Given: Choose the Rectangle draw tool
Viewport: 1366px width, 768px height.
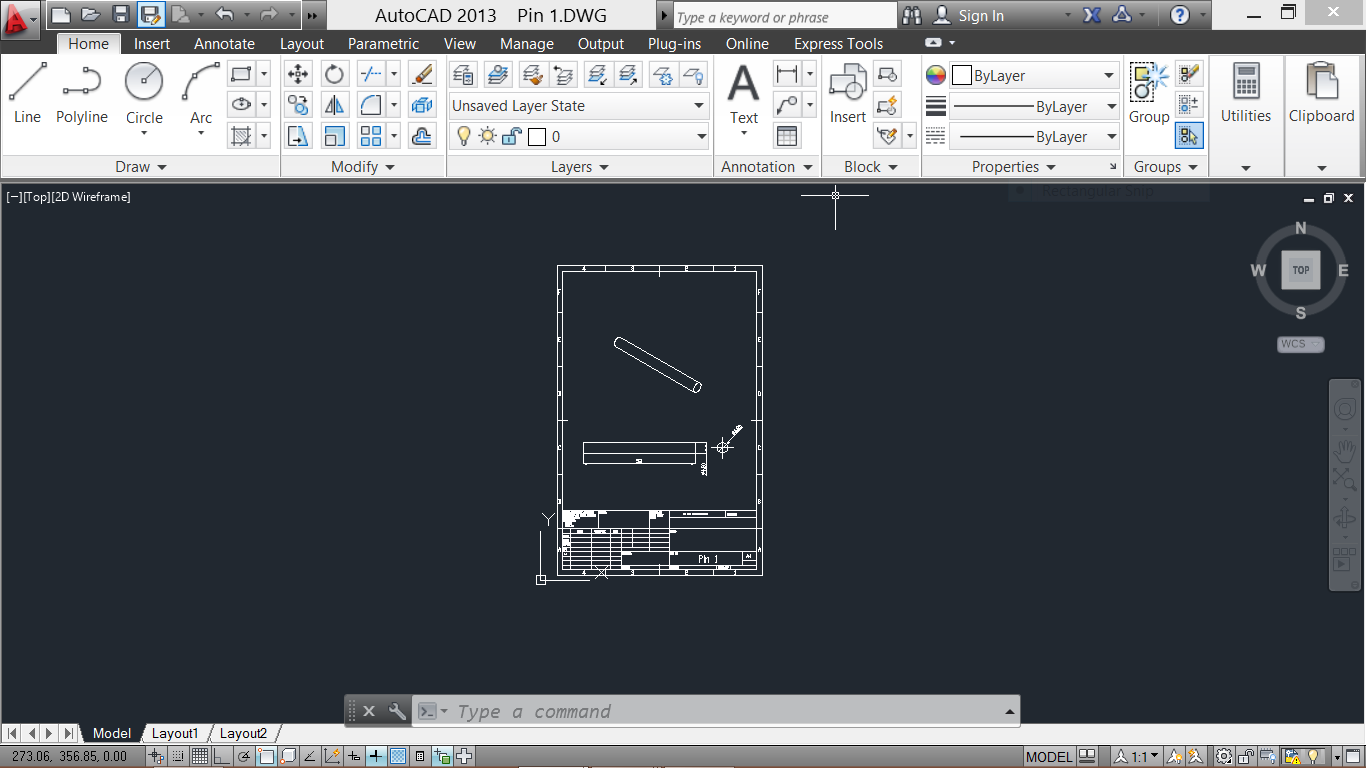Looking at the screenshot, I should (239, 74).
